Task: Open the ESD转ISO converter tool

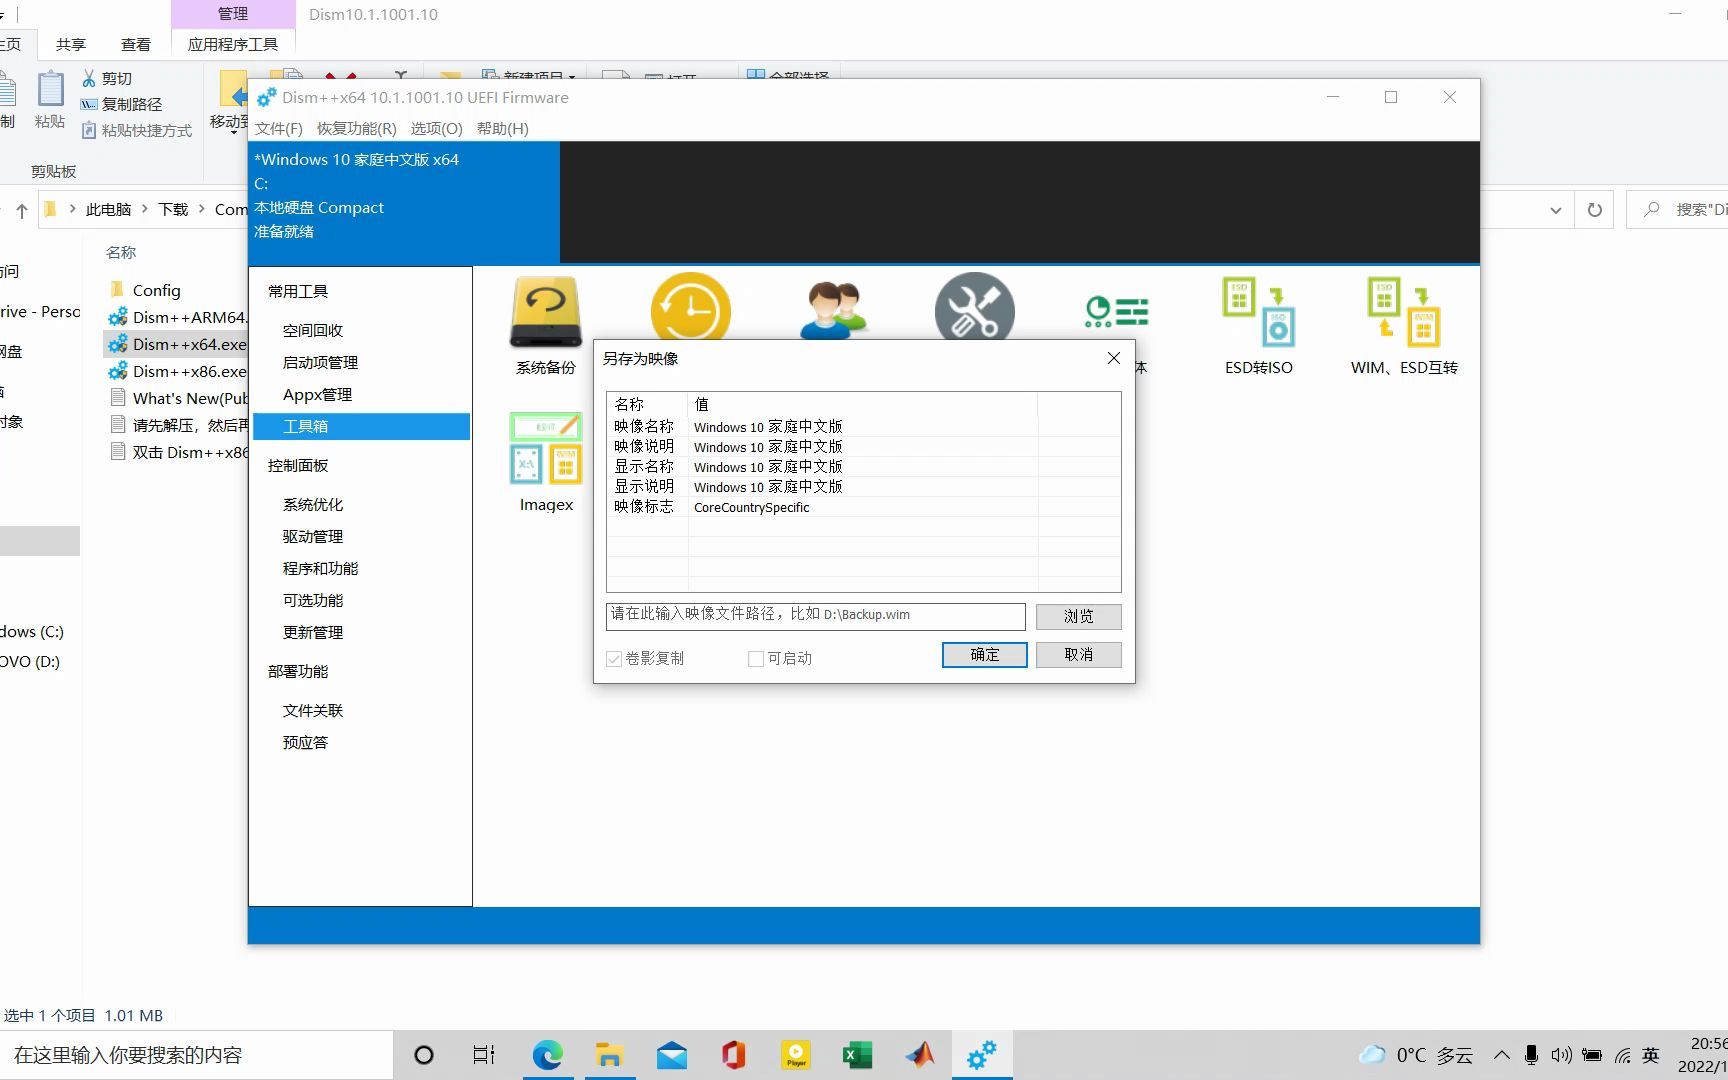Action: 1259,325
